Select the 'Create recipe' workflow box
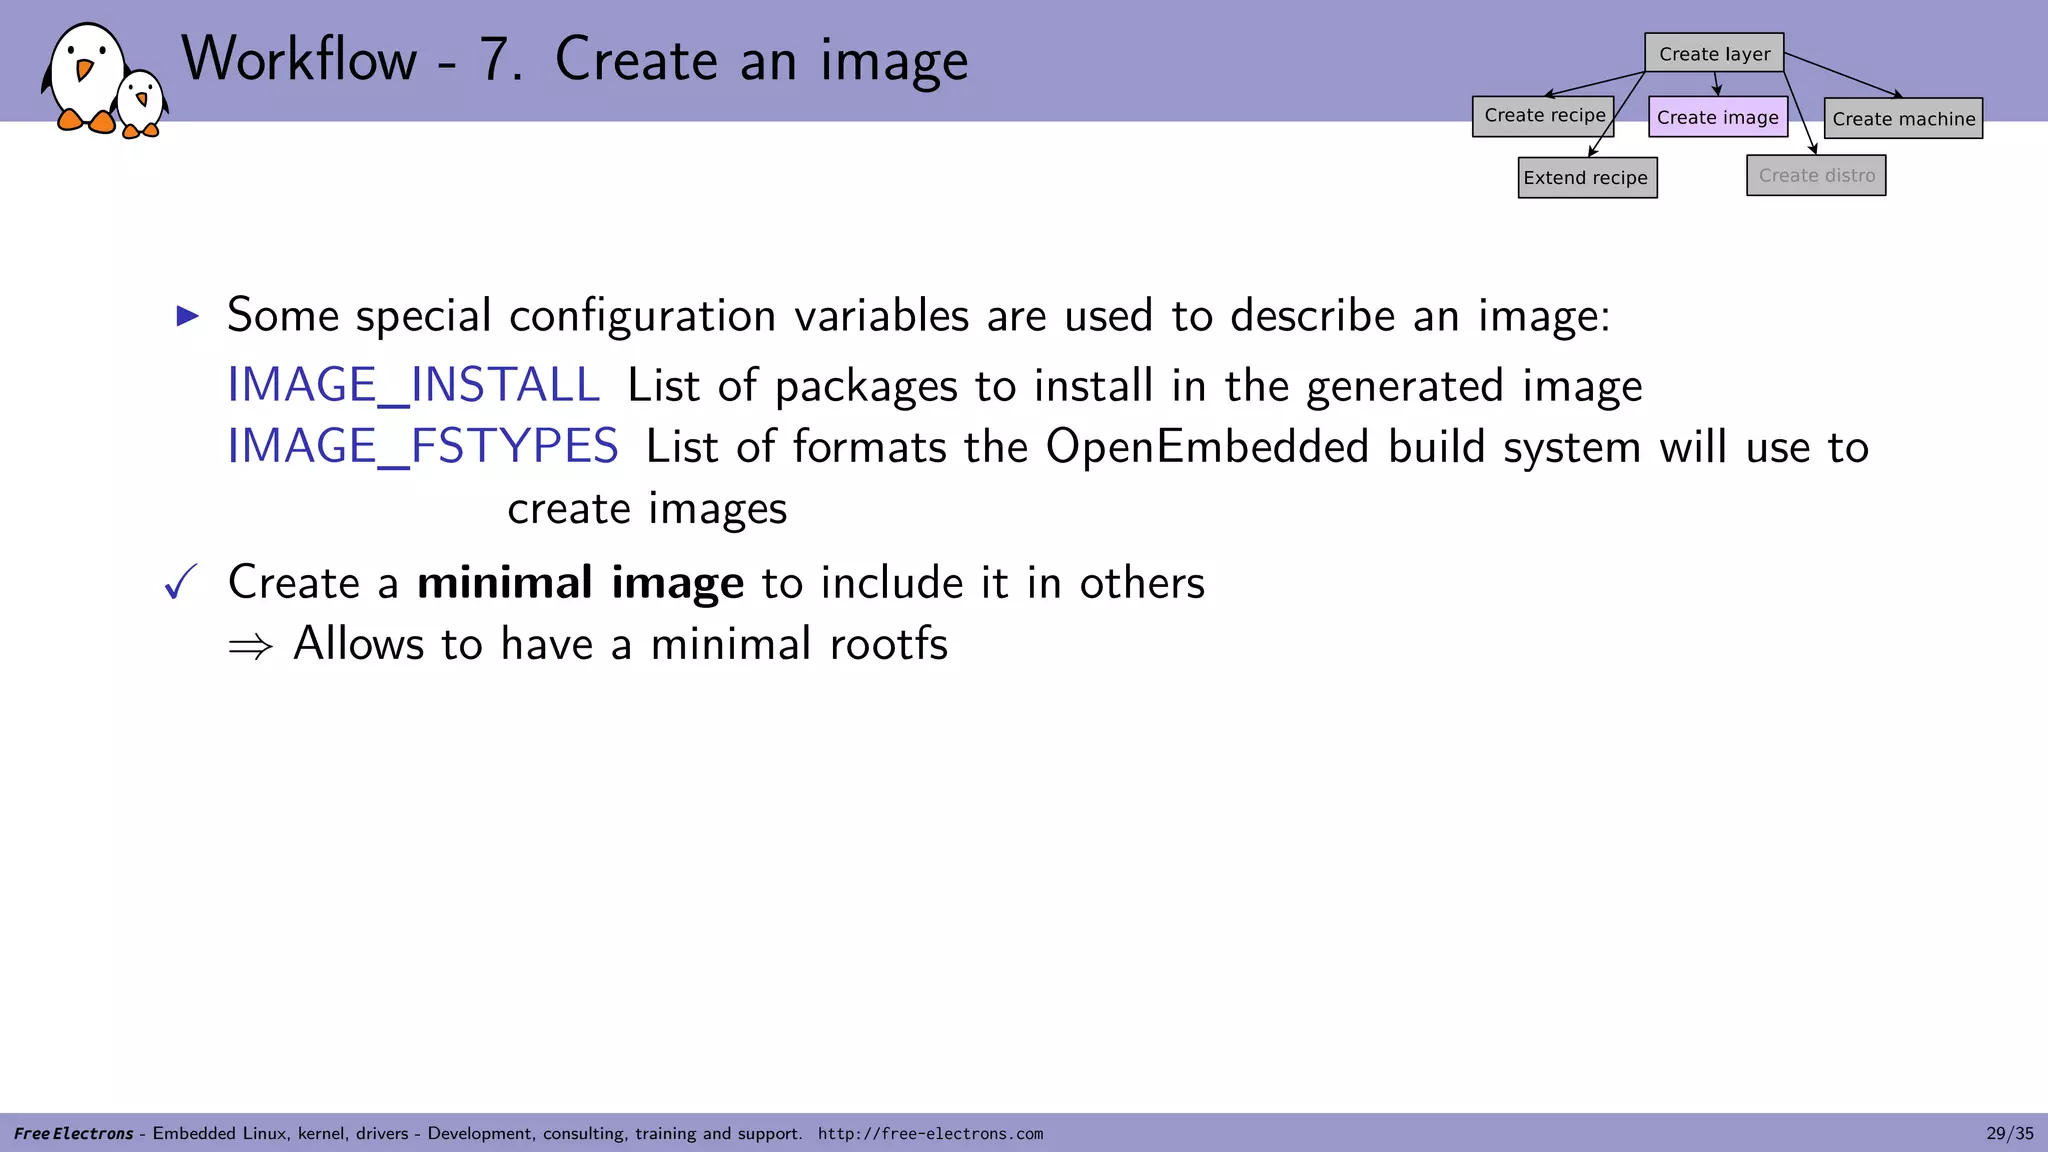The height and width of the screenshot is (1152, 2048). click(1544, 116)
